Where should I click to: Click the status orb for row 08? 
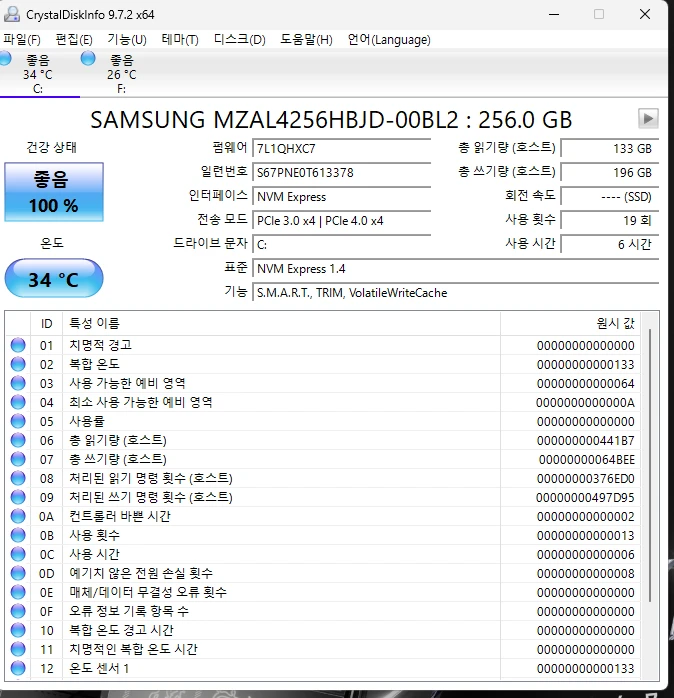tap(18, 478)
